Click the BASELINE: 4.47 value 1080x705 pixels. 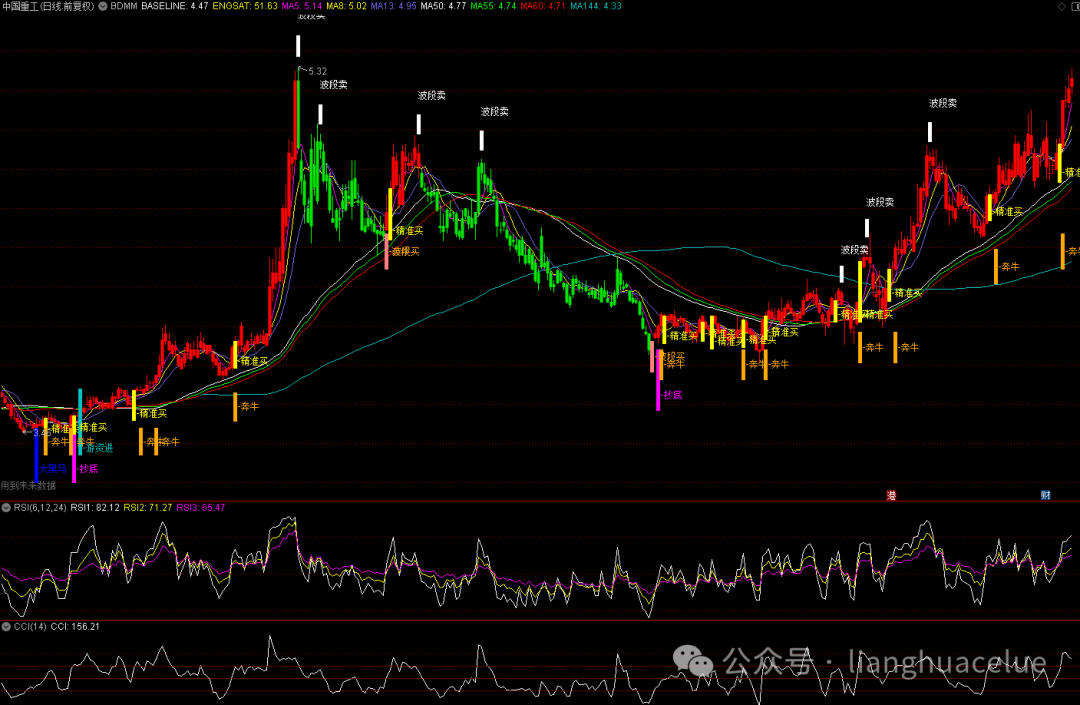[x=174, y=6]
